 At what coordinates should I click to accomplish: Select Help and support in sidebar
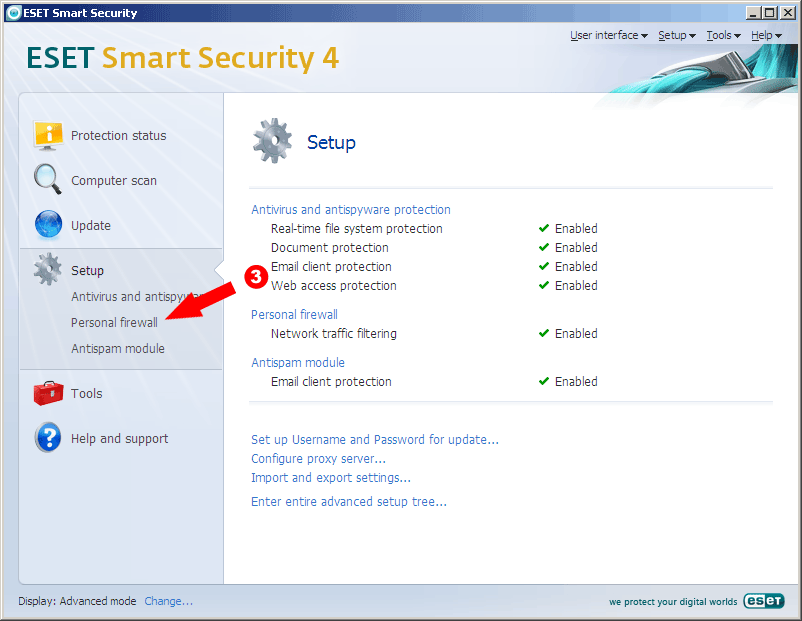coord(120,438)
